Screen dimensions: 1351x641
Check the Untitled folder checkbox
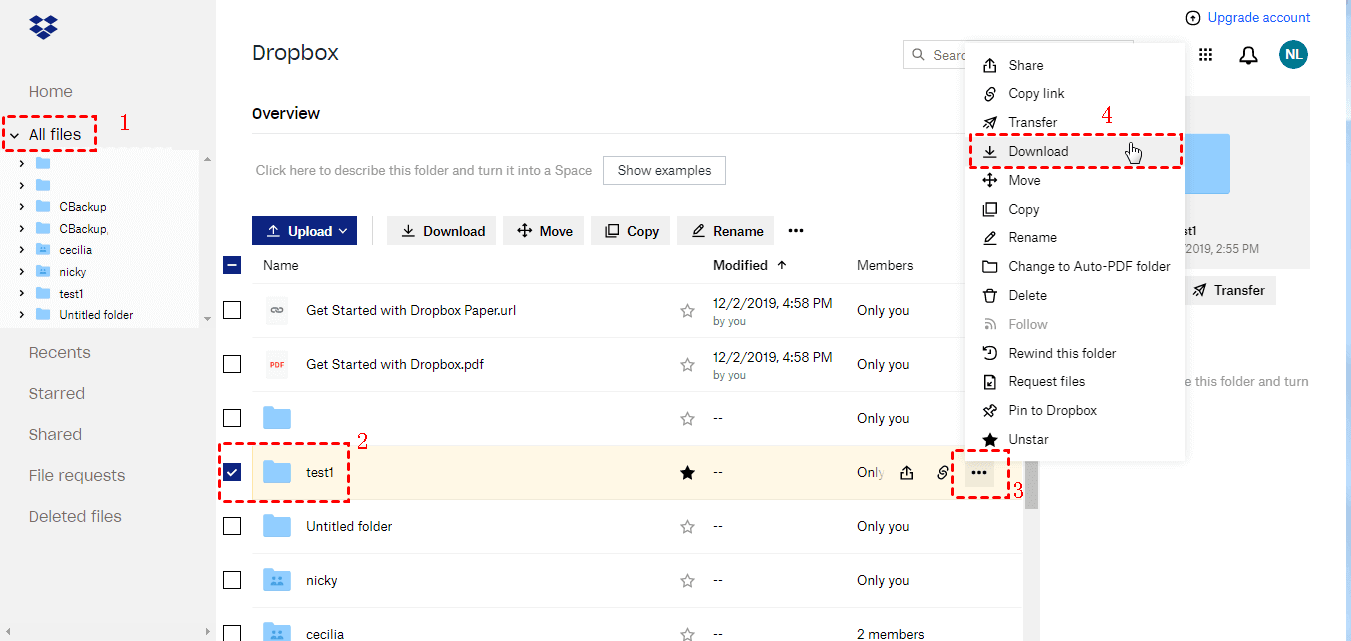[232, 526]
